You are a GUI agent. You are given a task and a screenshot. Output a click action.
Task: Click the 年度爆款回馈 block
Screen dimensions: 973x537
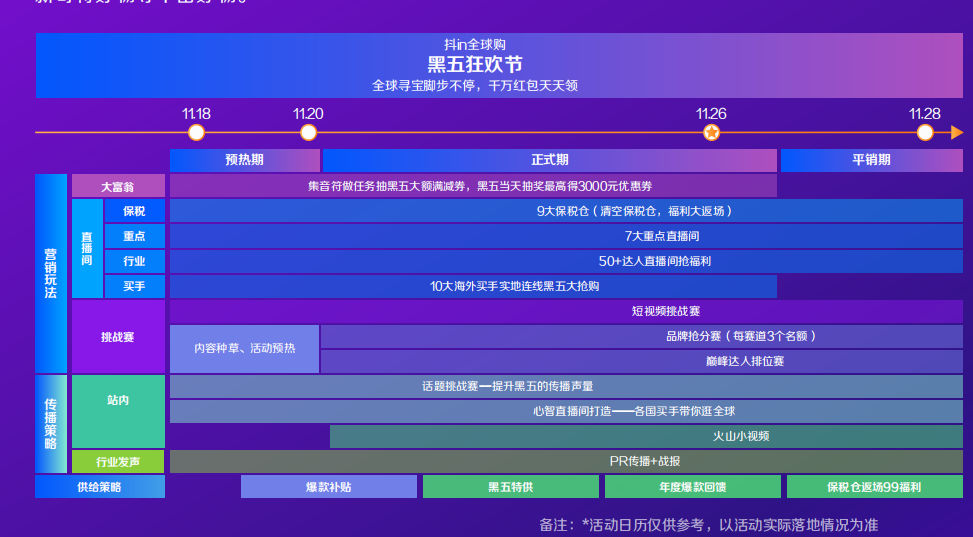tap(693, 487)
